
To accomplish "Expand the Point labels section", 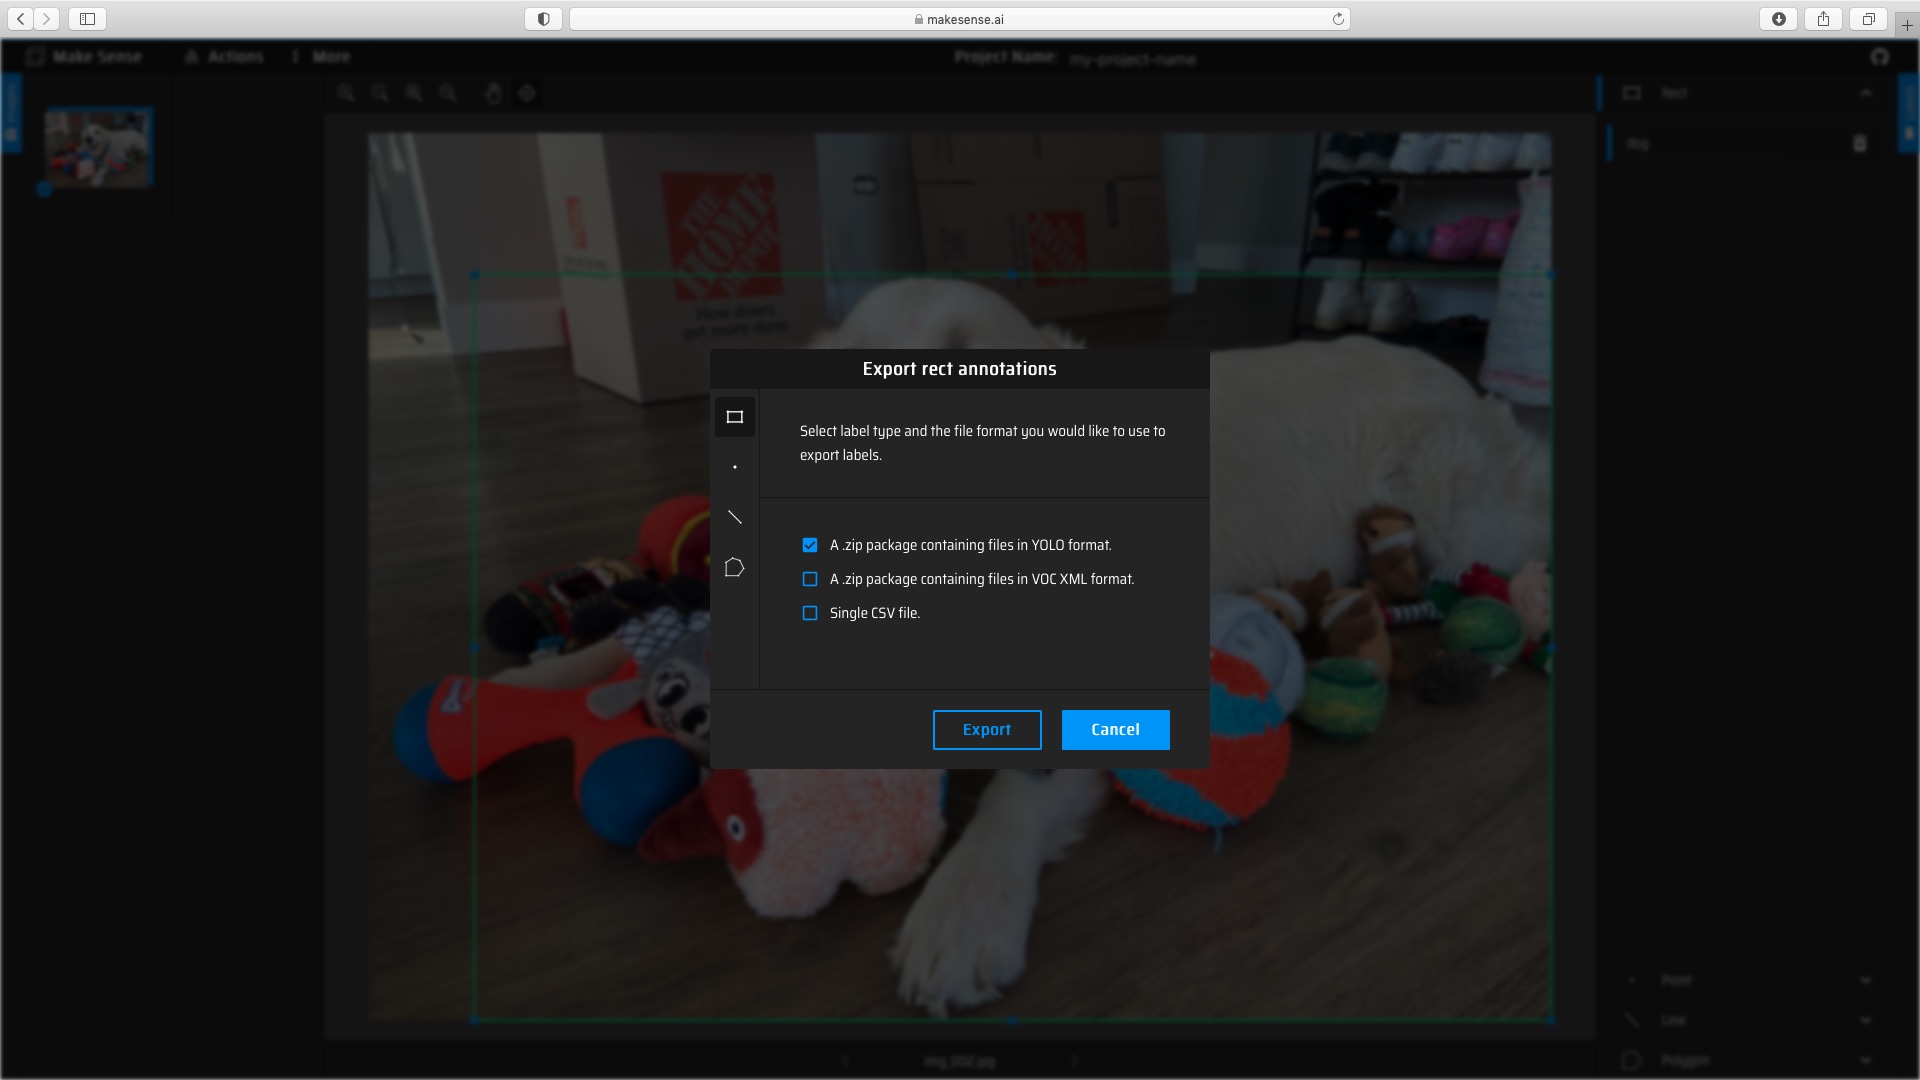I will pyautogui.click(x=1865, y=980).
